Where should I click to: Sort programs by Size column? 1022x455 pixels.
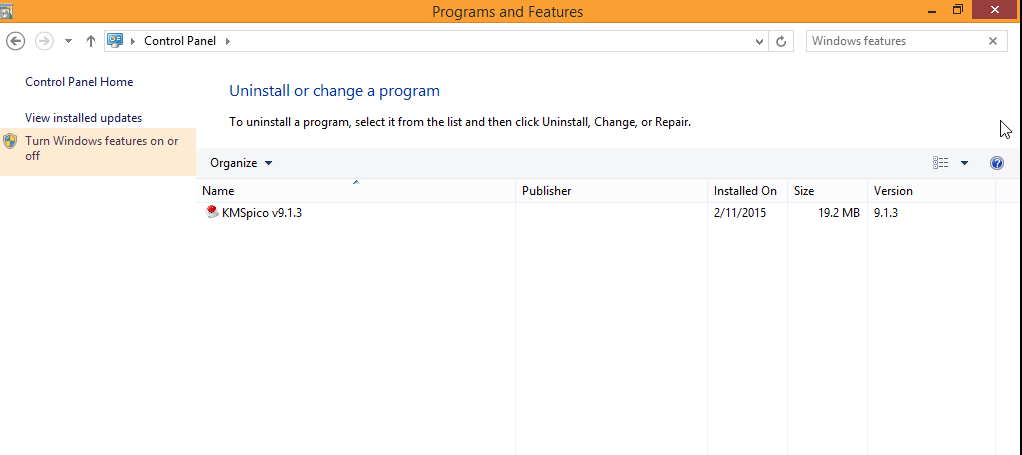point(828,191)
